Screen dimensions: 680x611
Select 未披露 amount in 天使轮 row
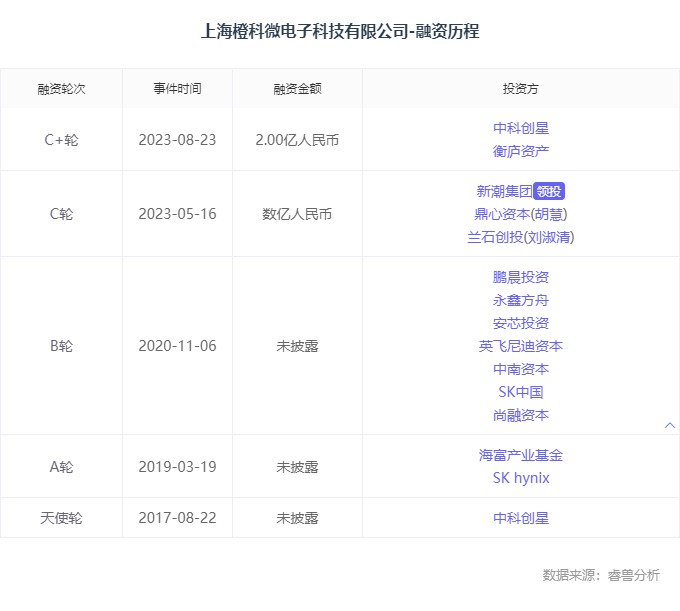pos(297,518)
